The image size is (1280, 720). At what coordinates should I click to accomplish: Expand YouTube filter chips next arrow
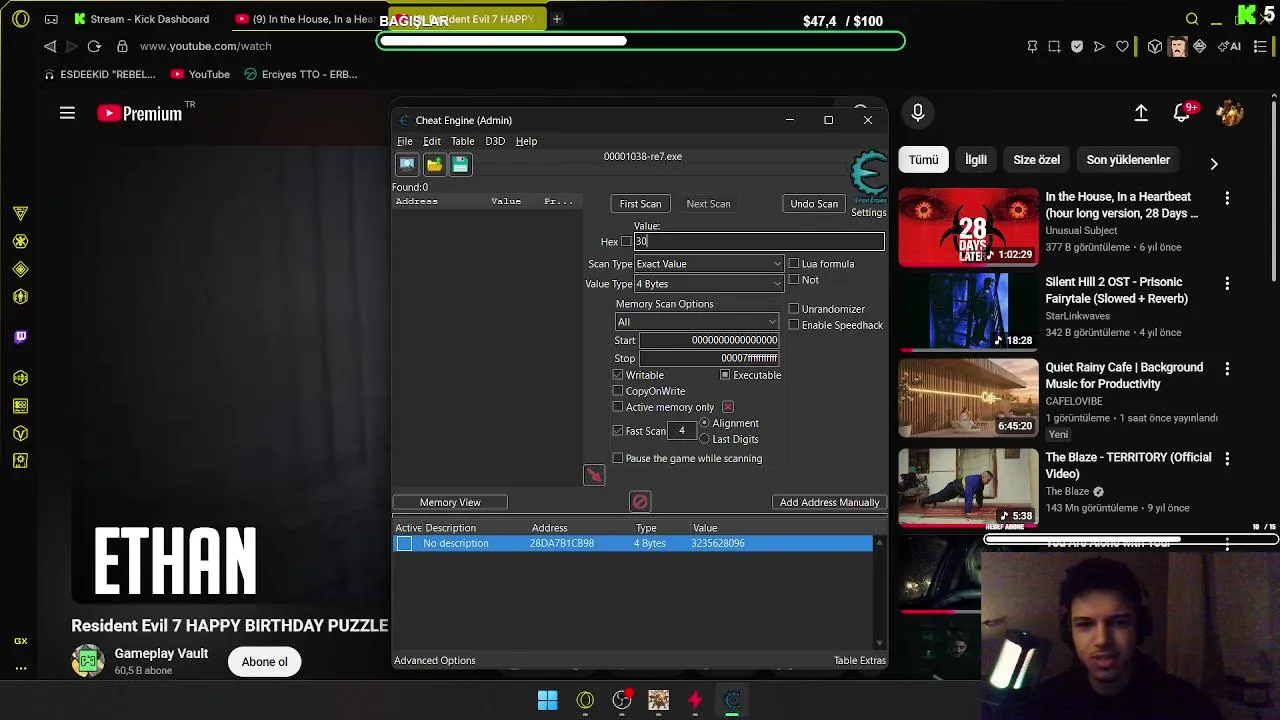click(1214, 163)
